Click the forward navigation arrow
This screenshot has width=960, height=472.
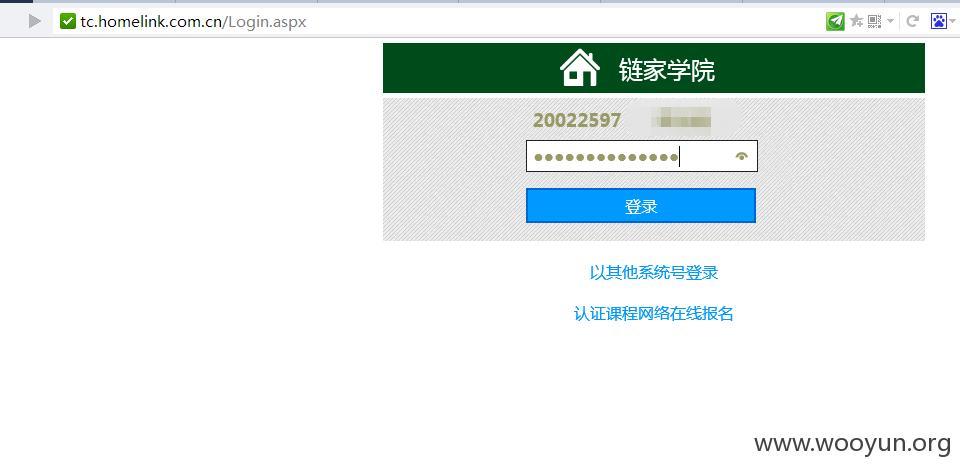(x=34, y=21)
